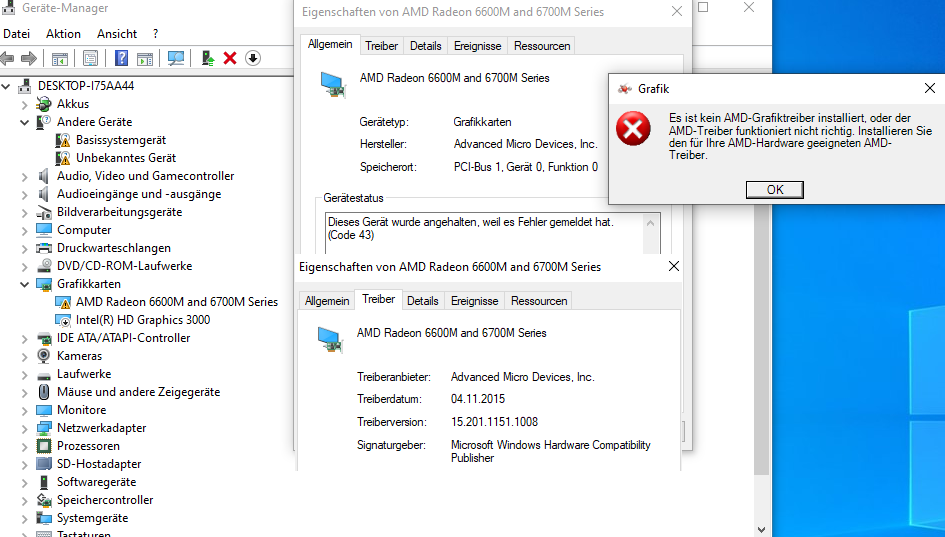Select the Mäuse und andere Zeigegeräte icon
945x537 pixels.
44,392
